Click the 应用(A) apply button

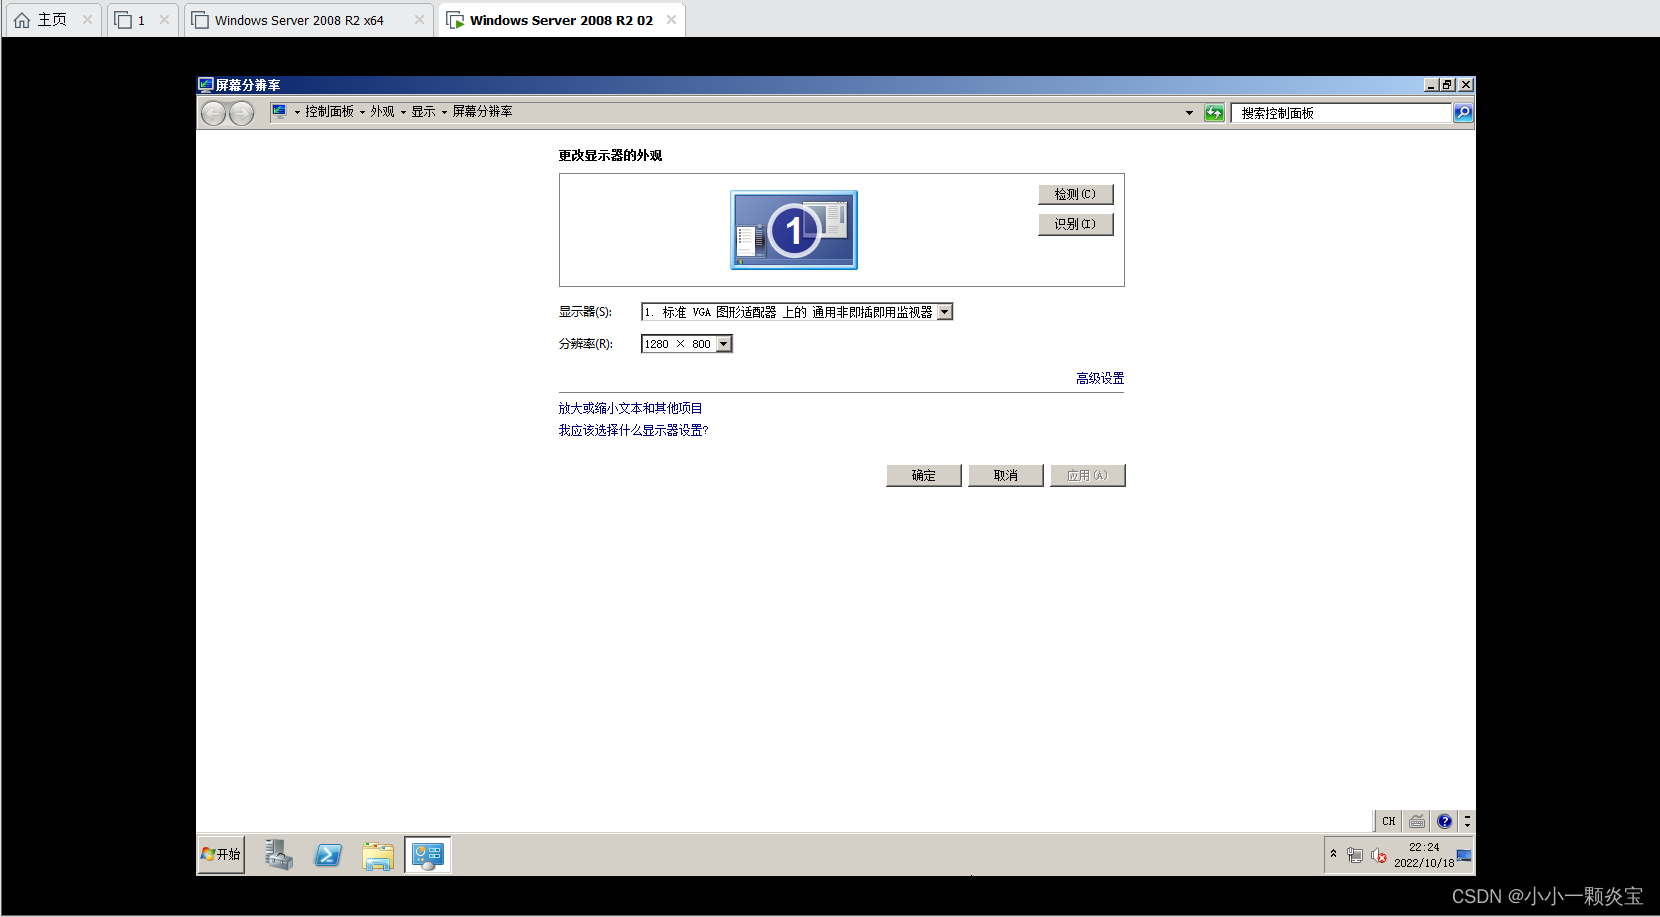click(1087, 475)
